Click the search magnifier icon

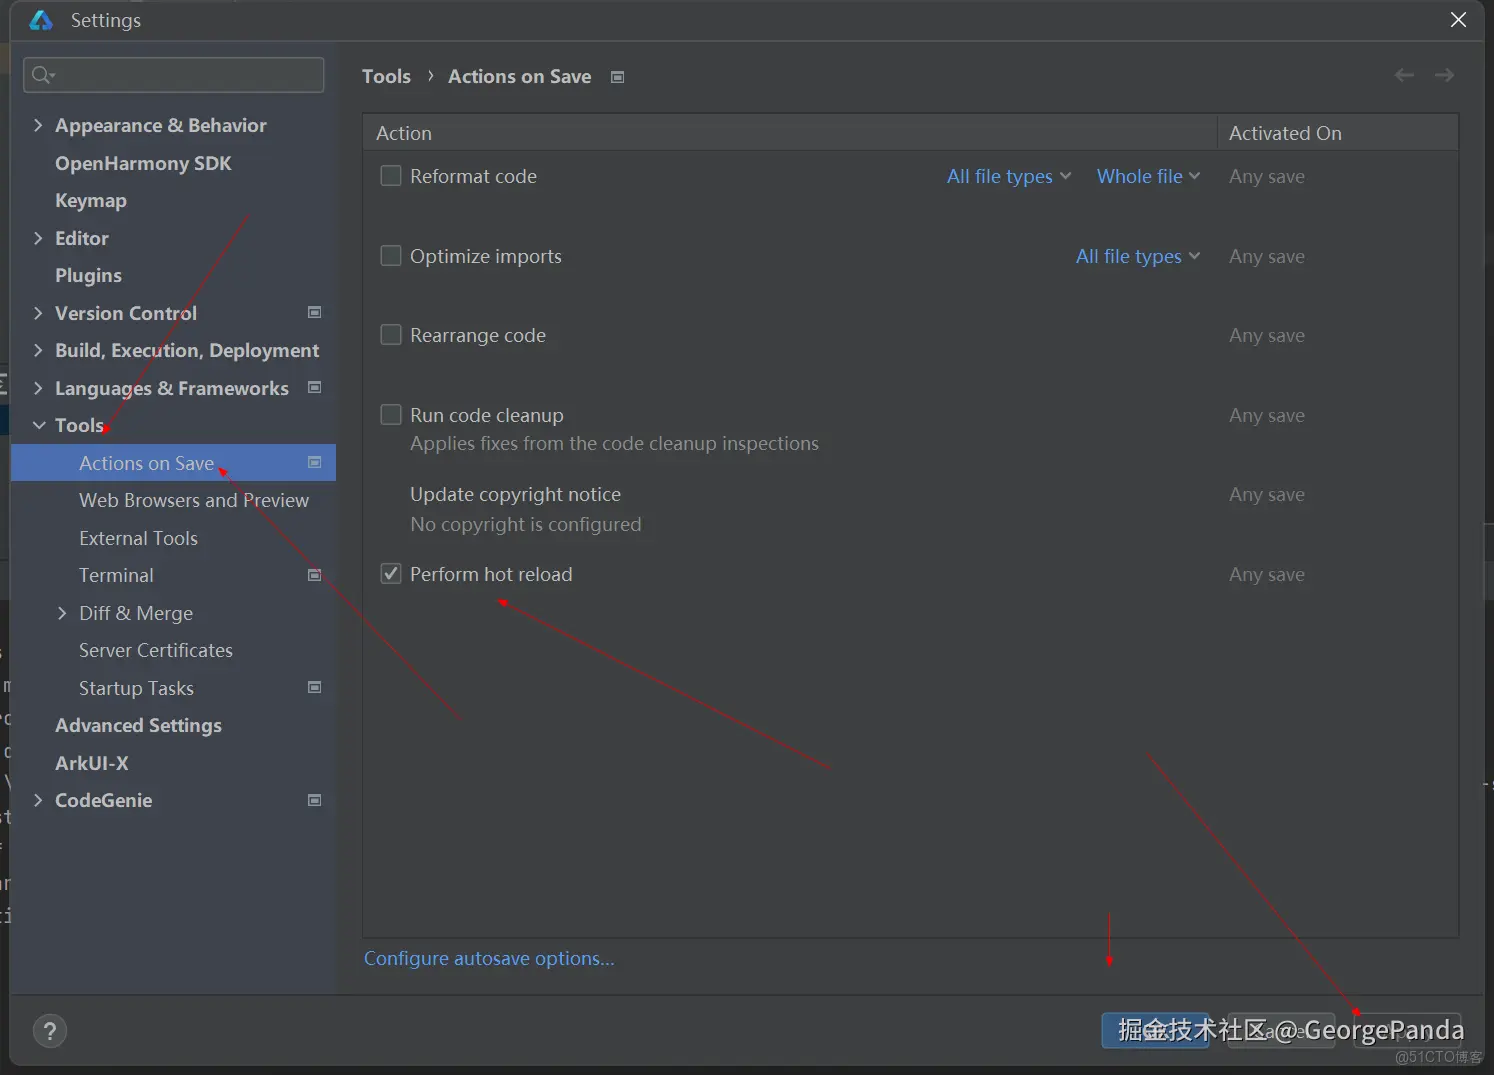click(x=42, y=75)
